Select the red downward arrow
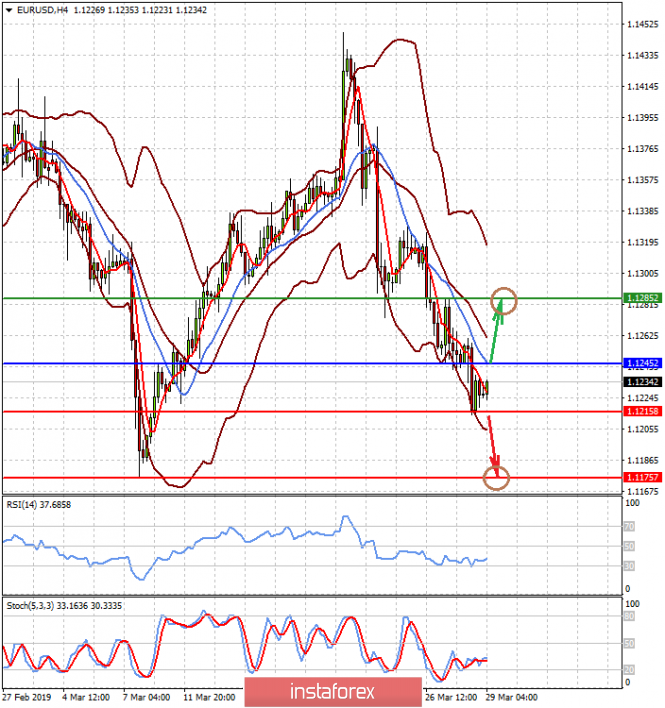The image size is (665, 708). 491,442
